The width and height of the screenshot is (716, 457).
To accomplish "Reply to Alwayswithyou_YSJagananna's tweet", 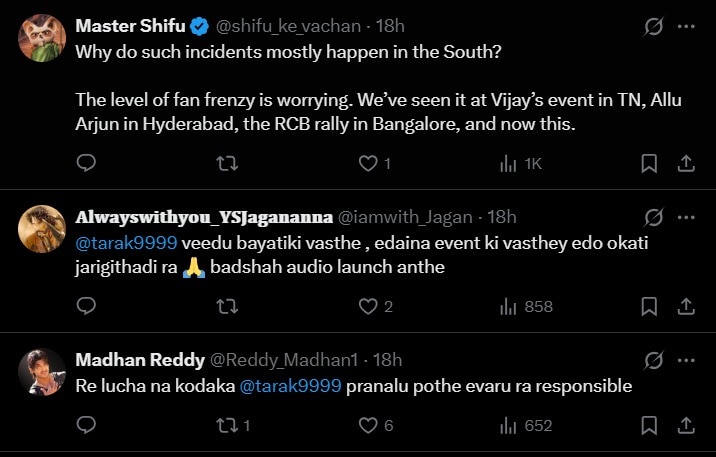I will pyautogui.click(x=87, y=307).
